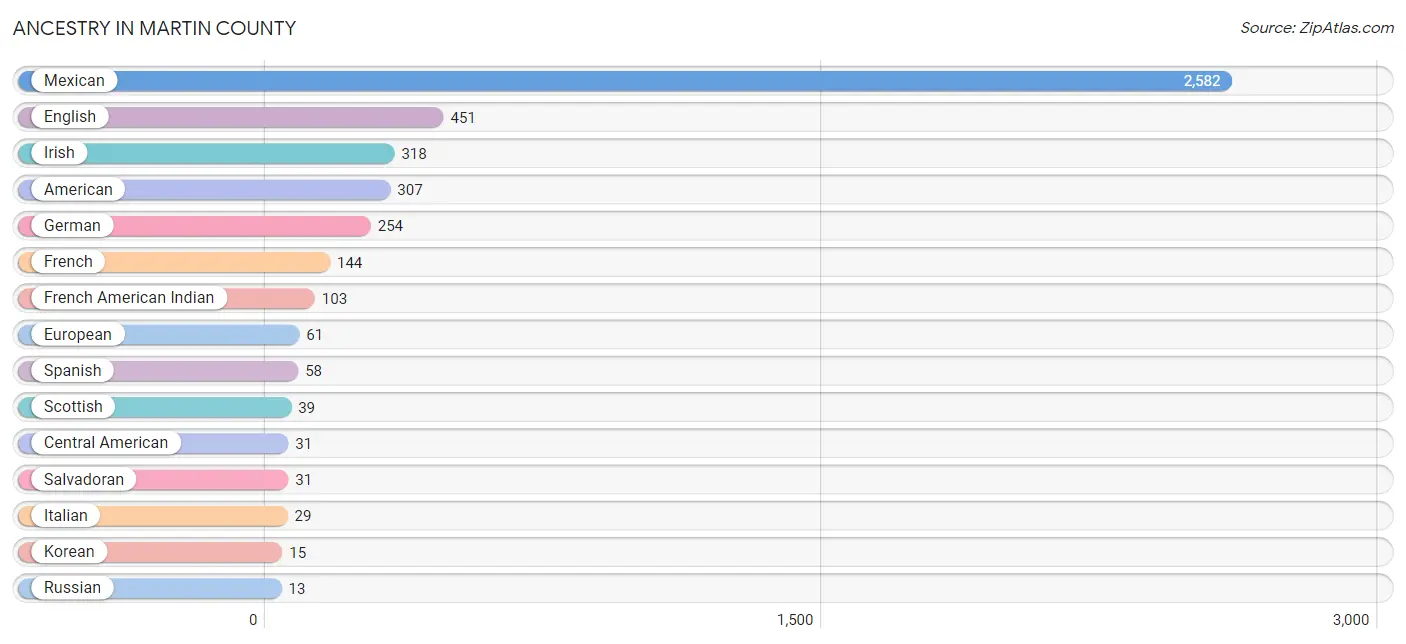Click the 29 value beside Italian bar

(304, 516)
